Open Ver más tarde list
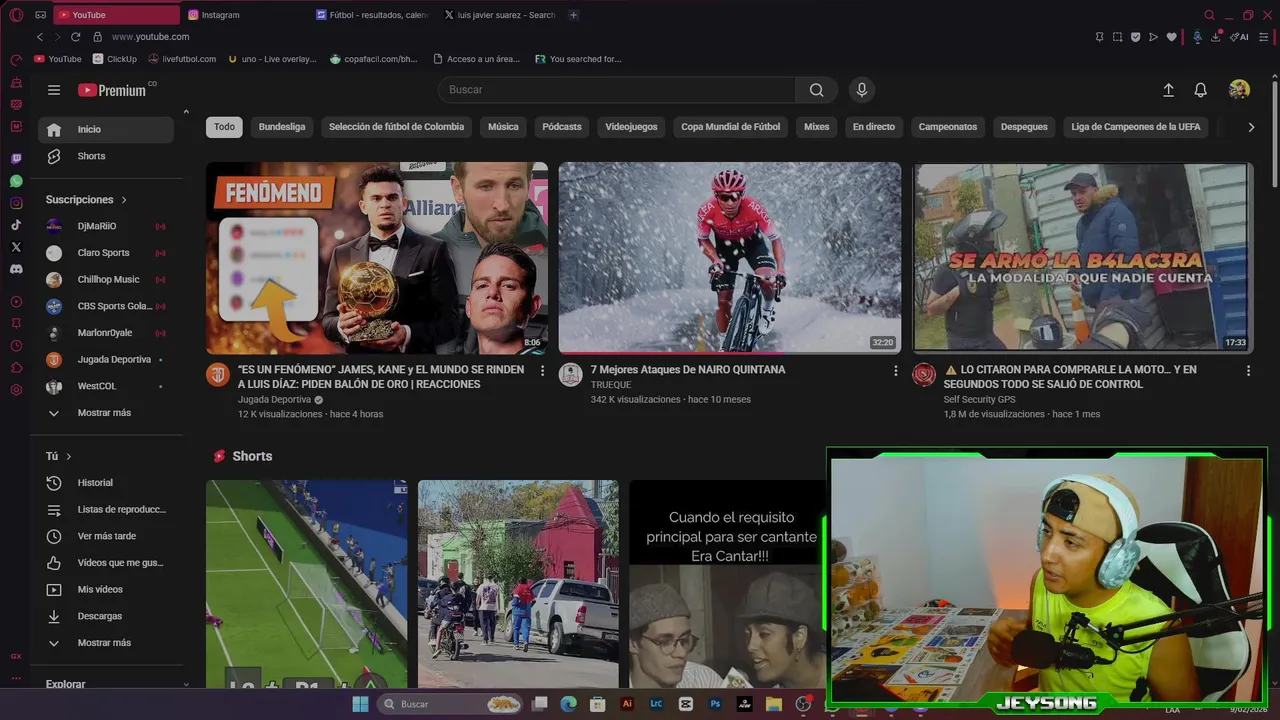Image resolution: width=1280 pixels, height=720 pixels. pyautogui.click(x=106, y=536)
